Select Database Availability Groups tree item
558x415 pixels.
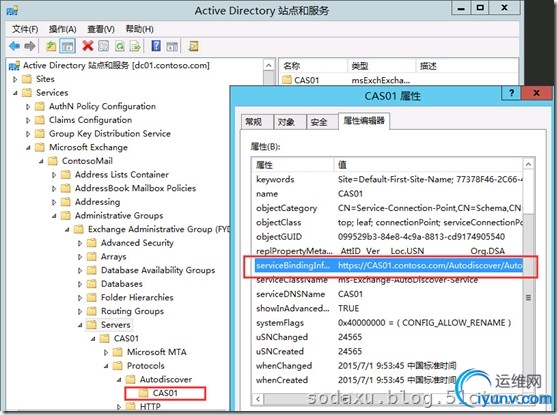click(158, 270)
